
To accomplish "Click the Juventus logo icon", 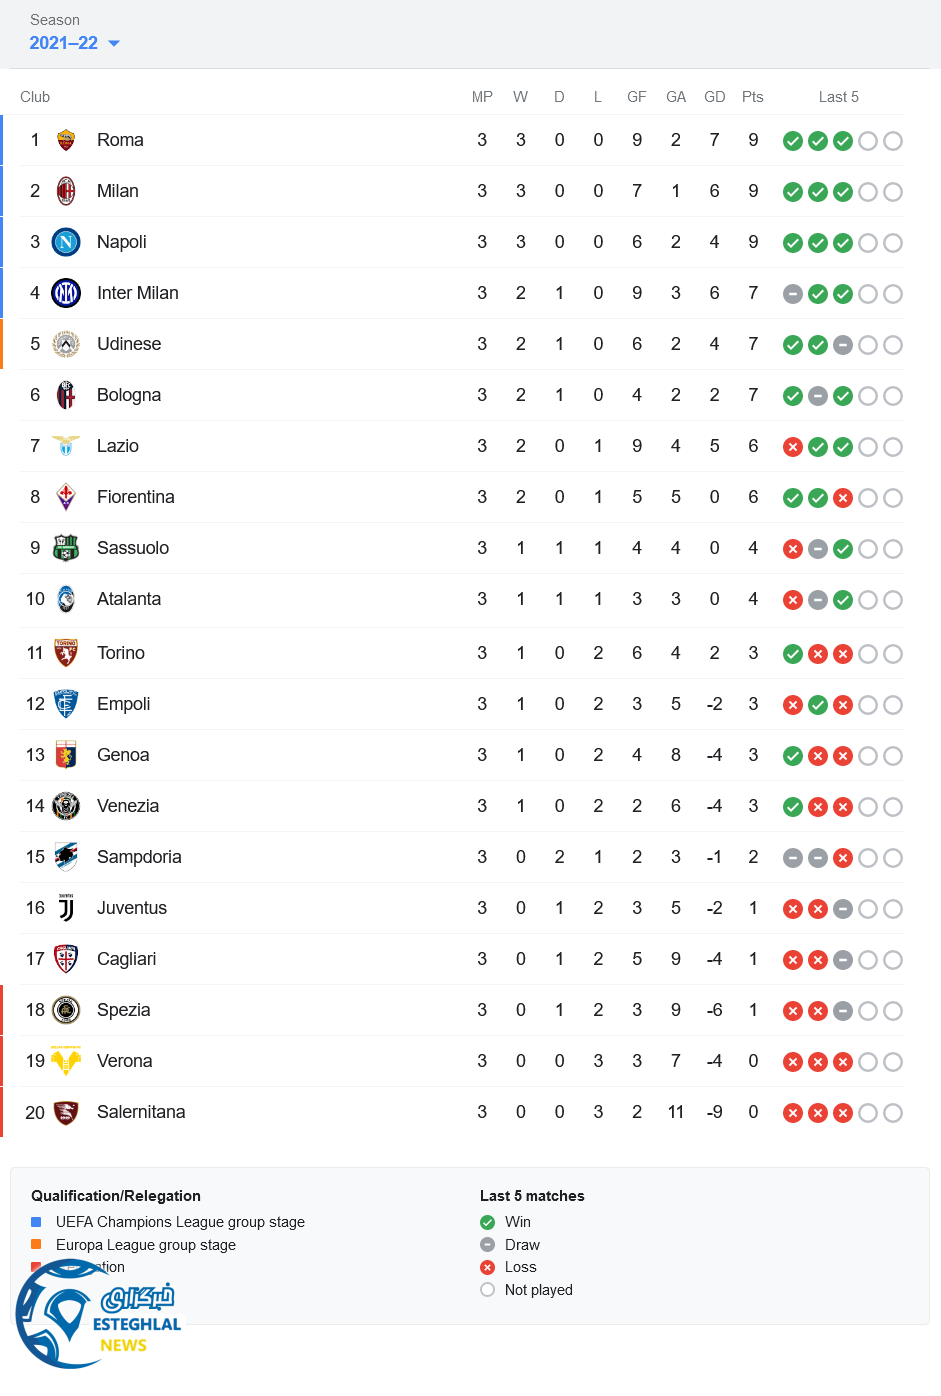I will [x=66, y=908].
